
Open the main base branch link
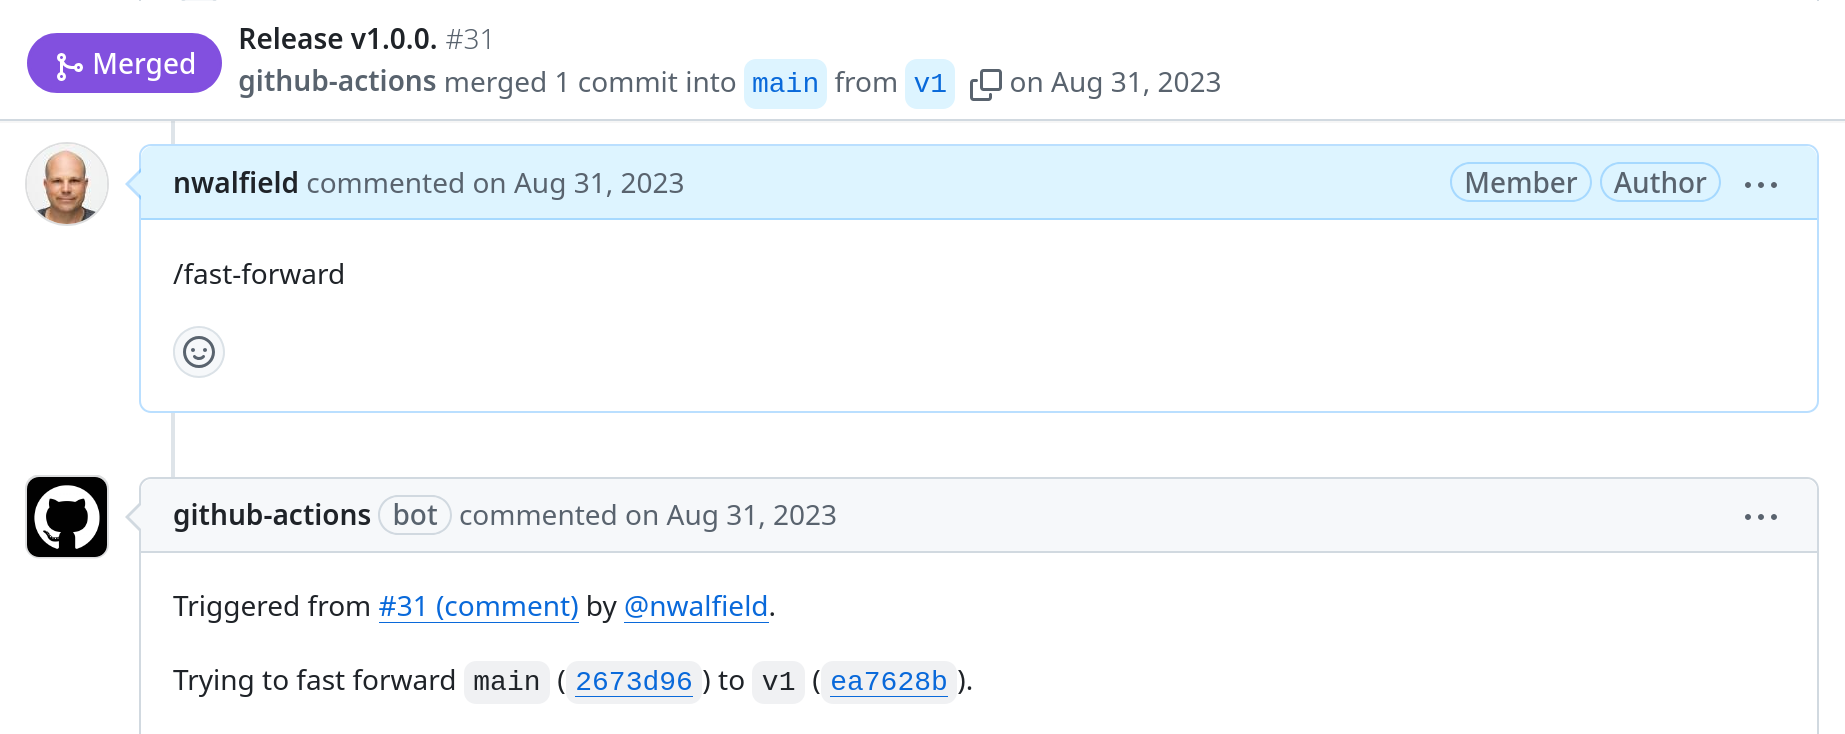click(785, 84)
